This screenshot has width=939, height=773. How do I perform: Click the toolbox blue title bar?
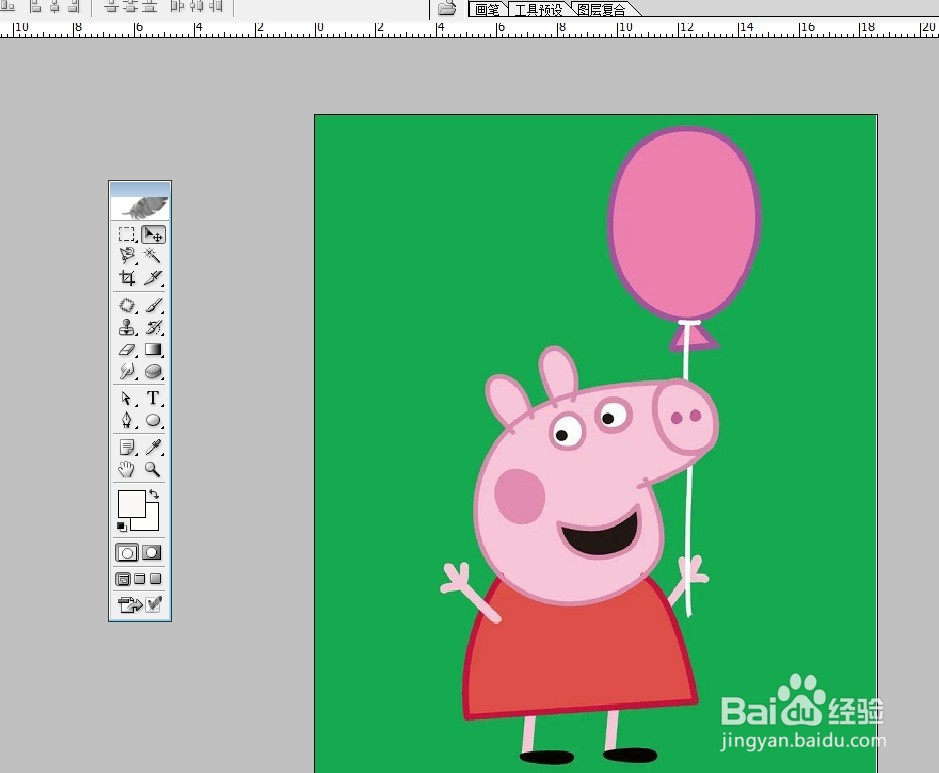140,189
